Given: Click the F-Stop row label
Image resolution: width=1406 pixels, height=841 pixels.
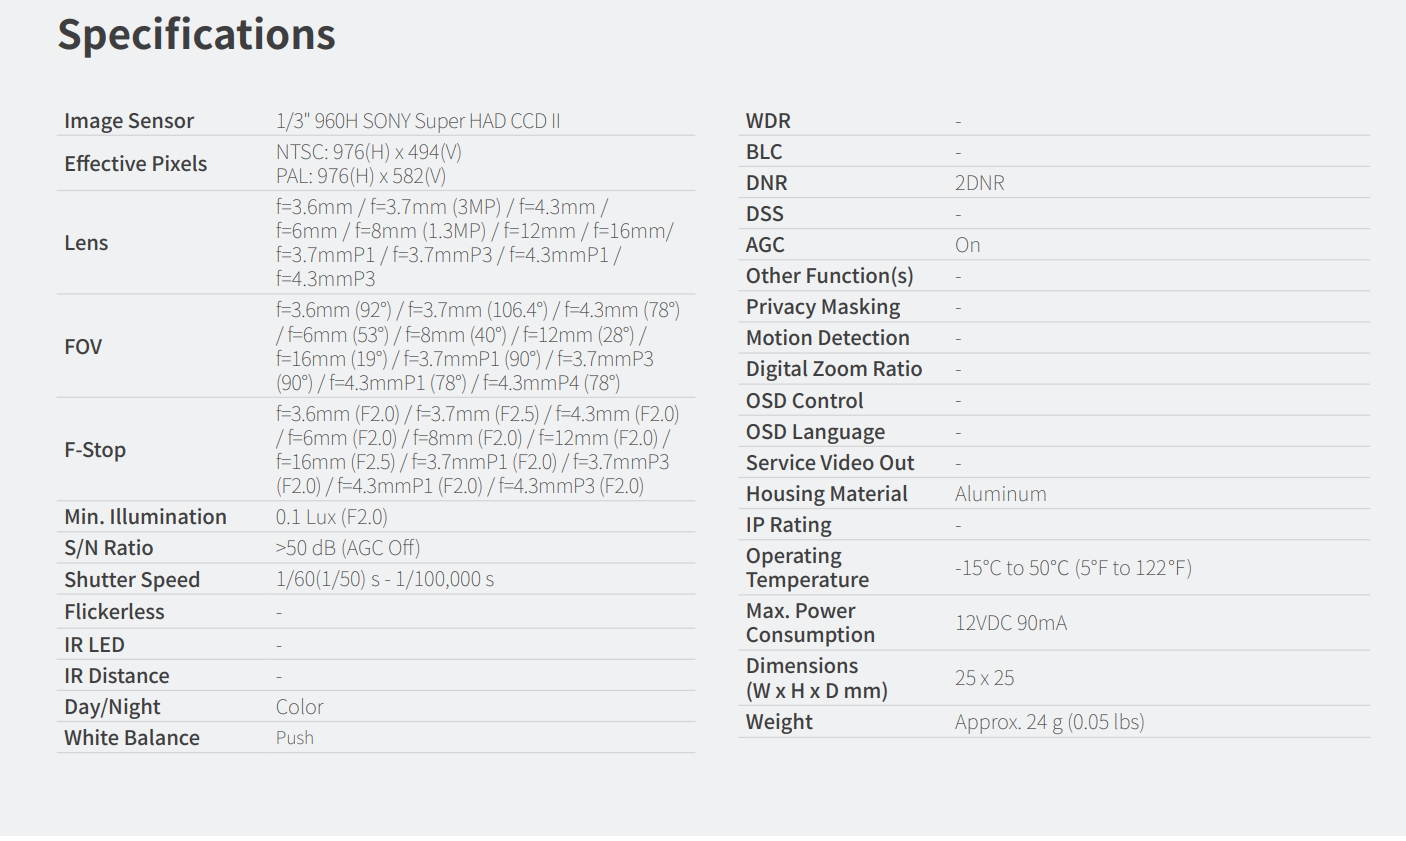Looking at the screenshot, I should click(x=95, y=450).
